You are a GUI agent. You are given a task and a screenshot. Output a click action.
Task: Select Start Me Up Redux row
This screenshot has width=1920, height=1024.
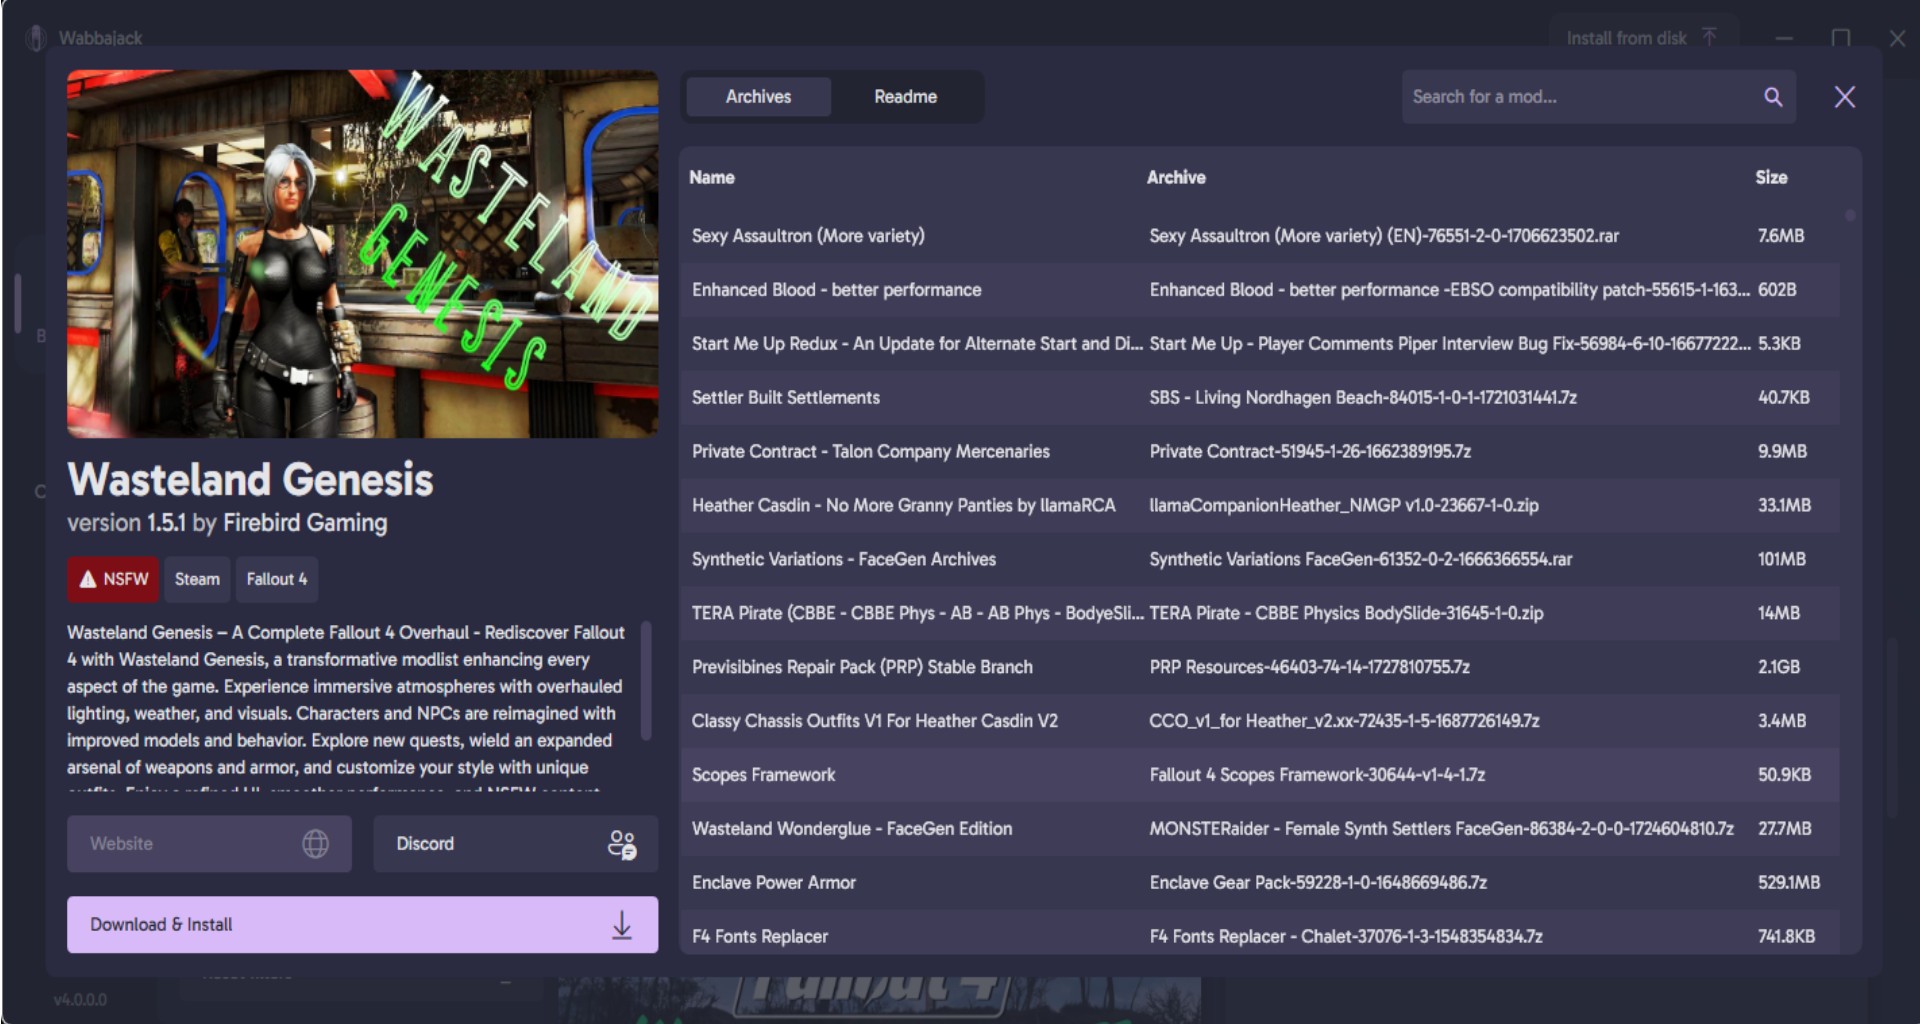pyautogui.click(x=1260, y=344)
